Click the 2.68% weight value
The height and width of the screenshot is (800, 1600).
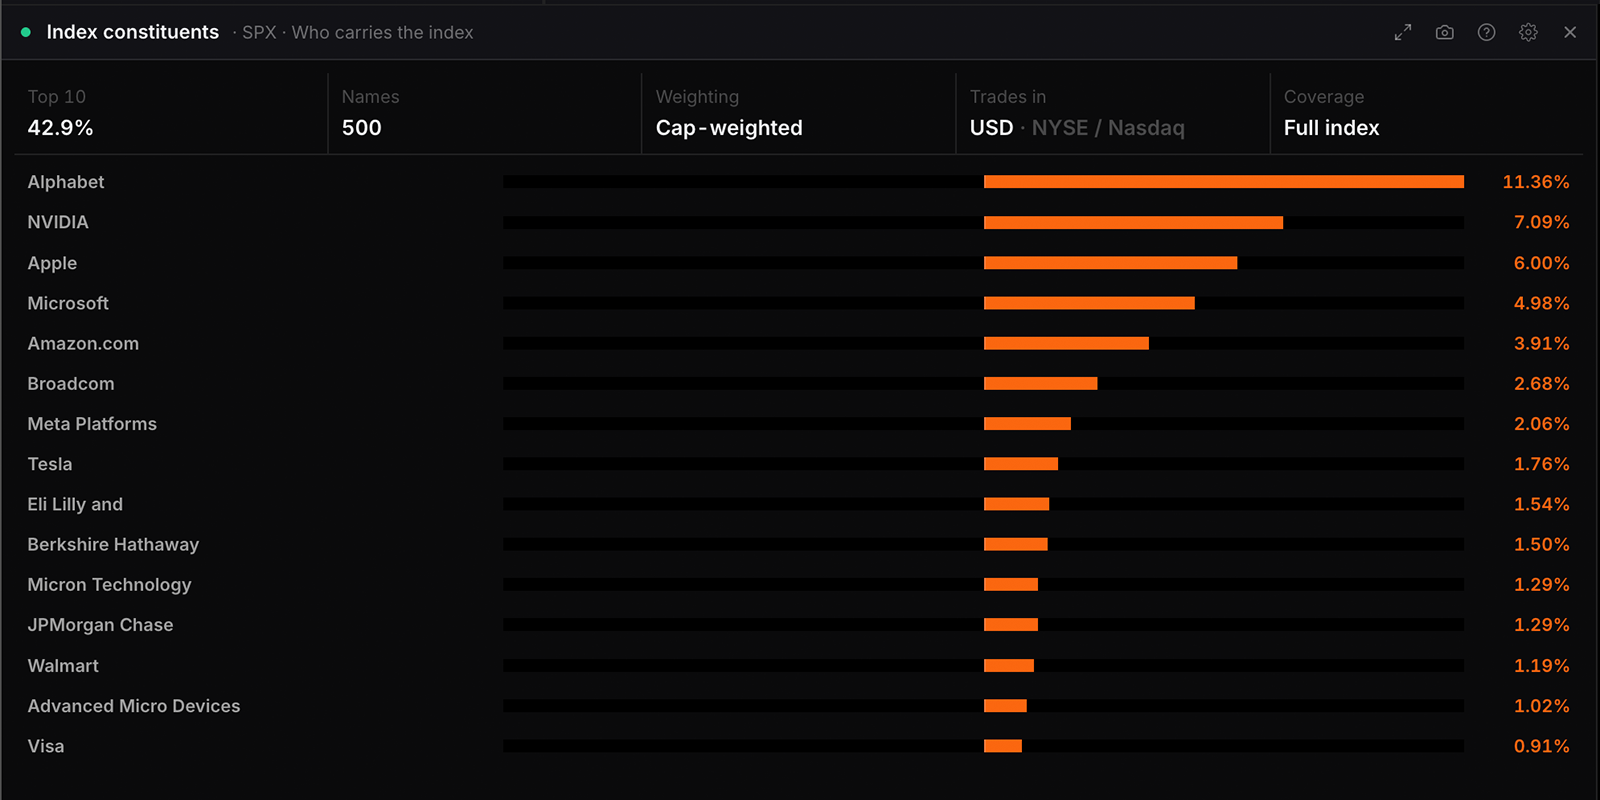tap(1541, 383)
